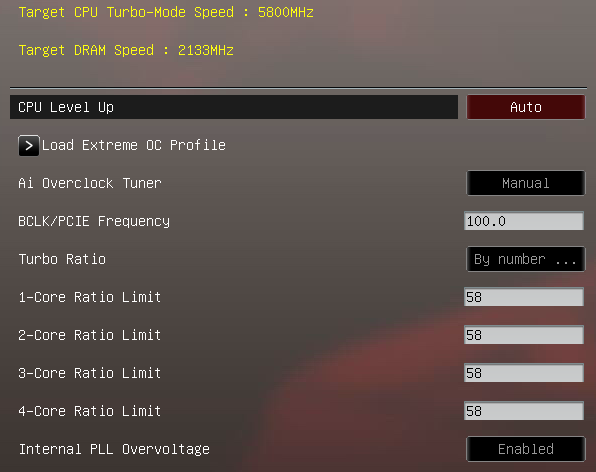Toggle Internal PLL Overvoltage Enabled option
This screenshot has height=472, width=596.
coord(526,449)
